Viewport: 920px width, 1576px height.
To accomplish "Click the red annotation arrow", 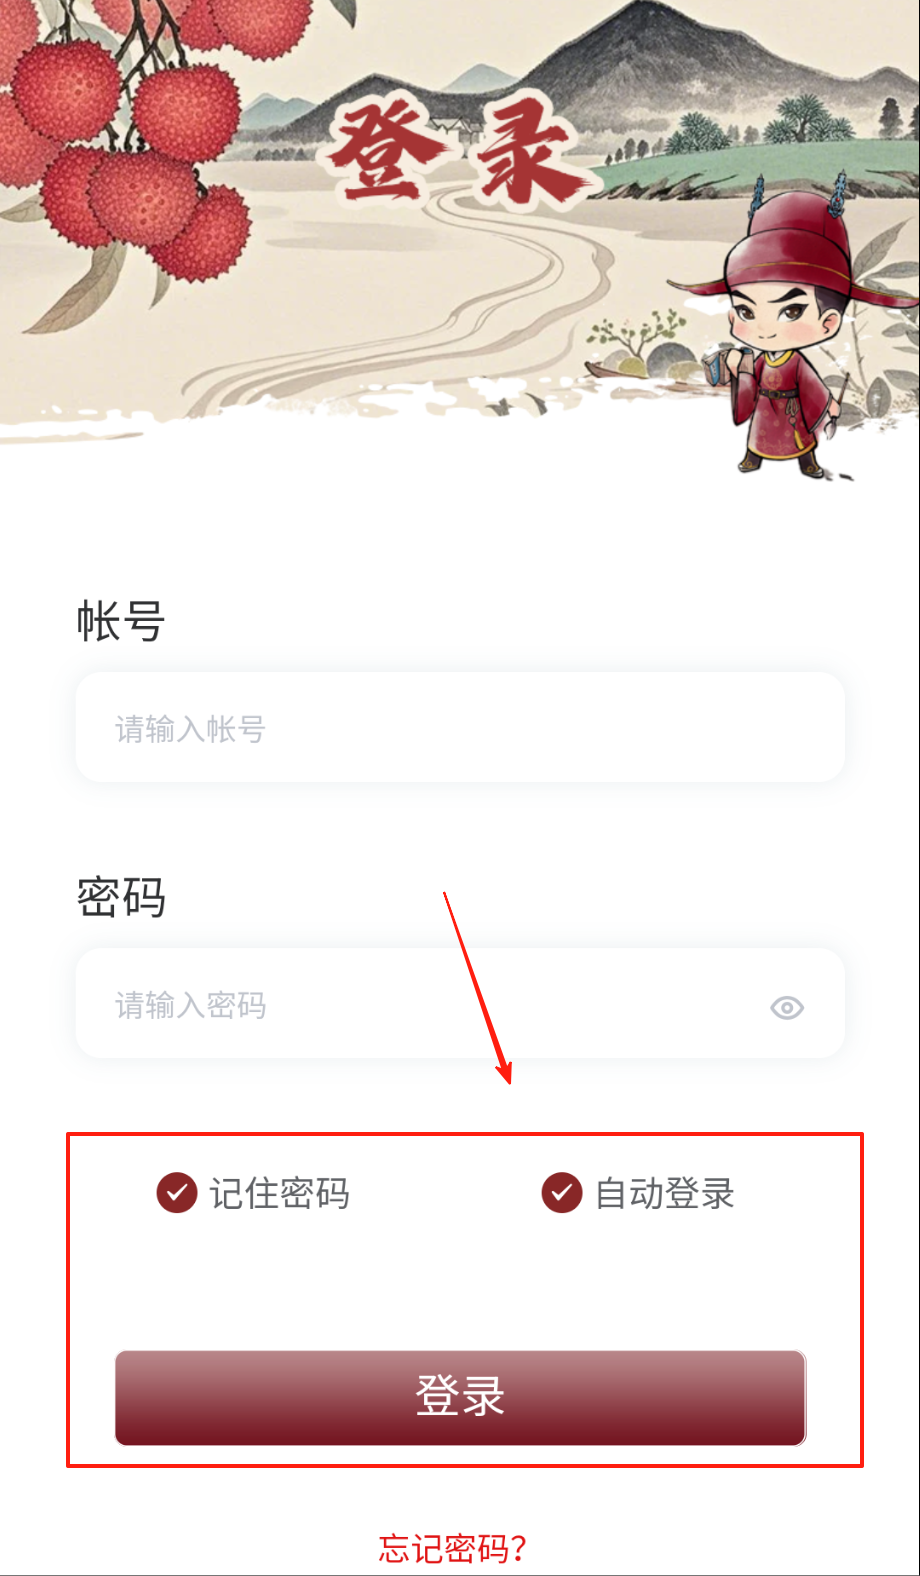I will (479, 987).
